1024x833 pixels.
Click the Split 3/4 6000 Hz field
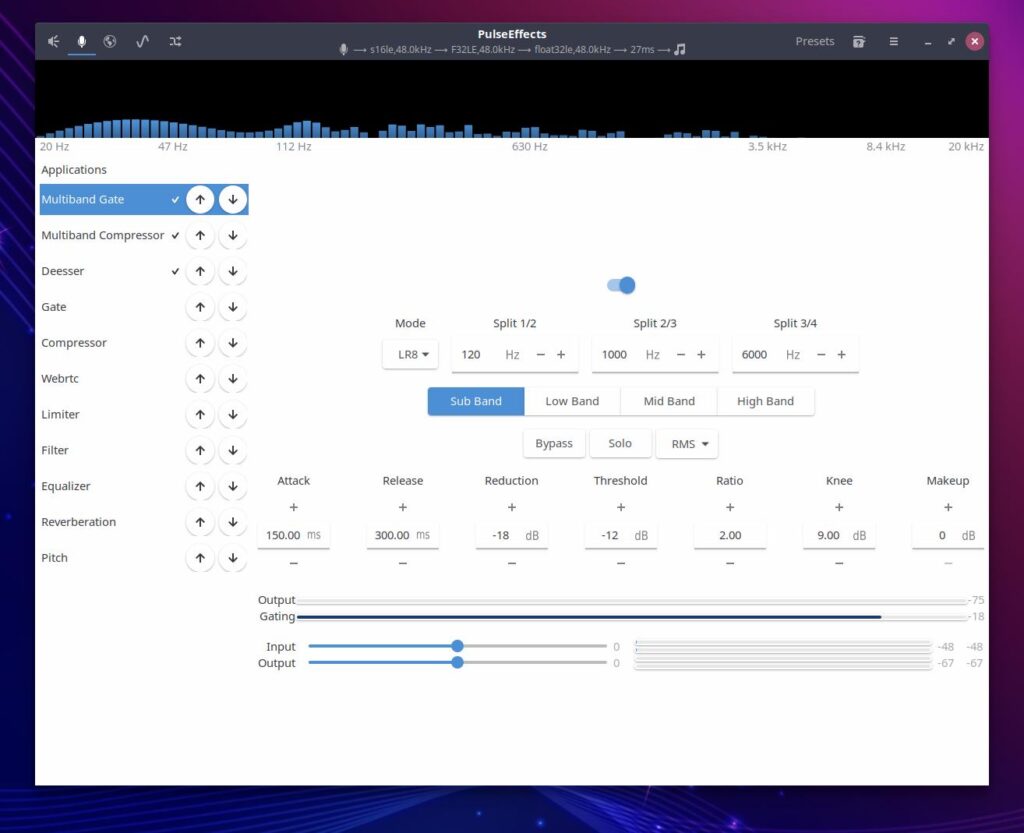(795, 354)
